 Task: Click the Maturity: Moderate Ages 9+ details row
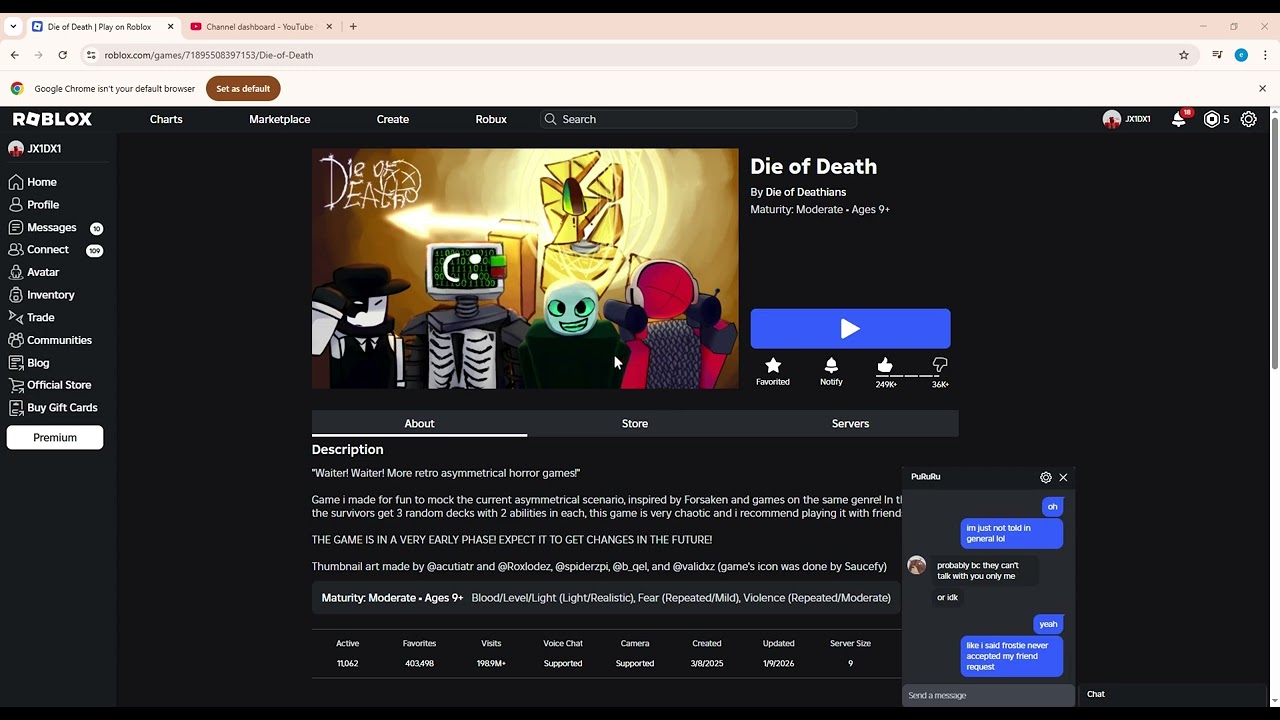[606, 598]
